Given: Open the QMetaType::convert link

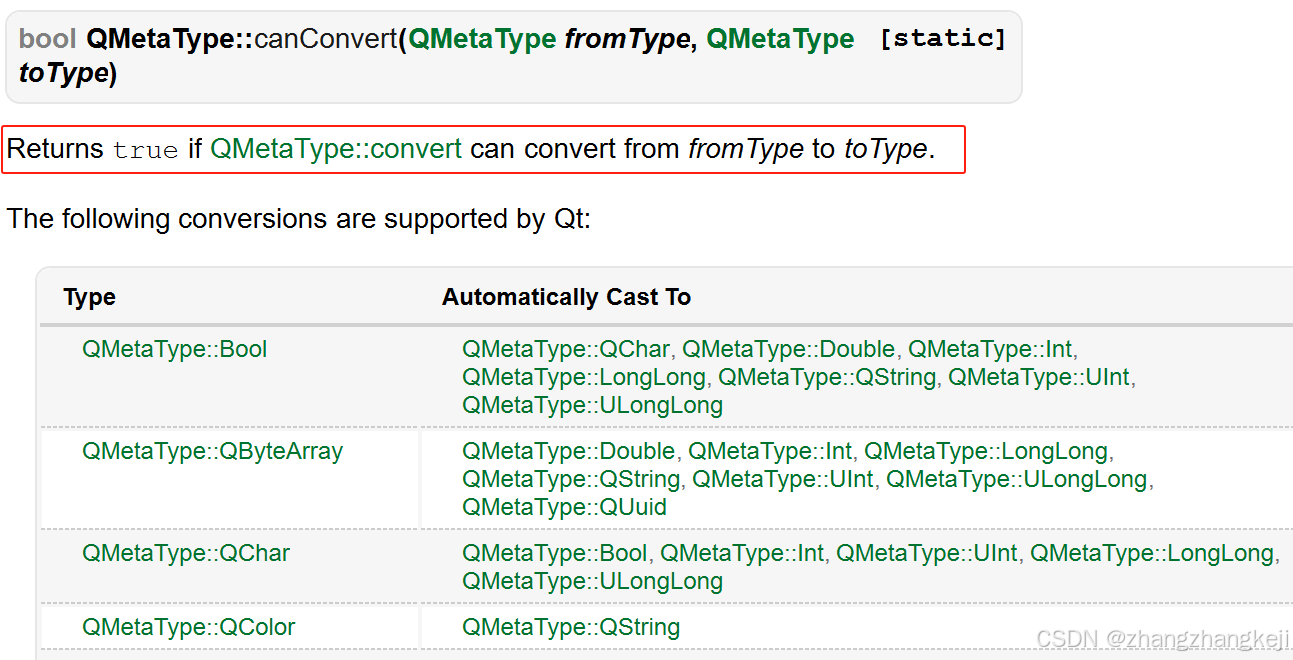Looking at the screenshot, I should (x=336, y=149).
